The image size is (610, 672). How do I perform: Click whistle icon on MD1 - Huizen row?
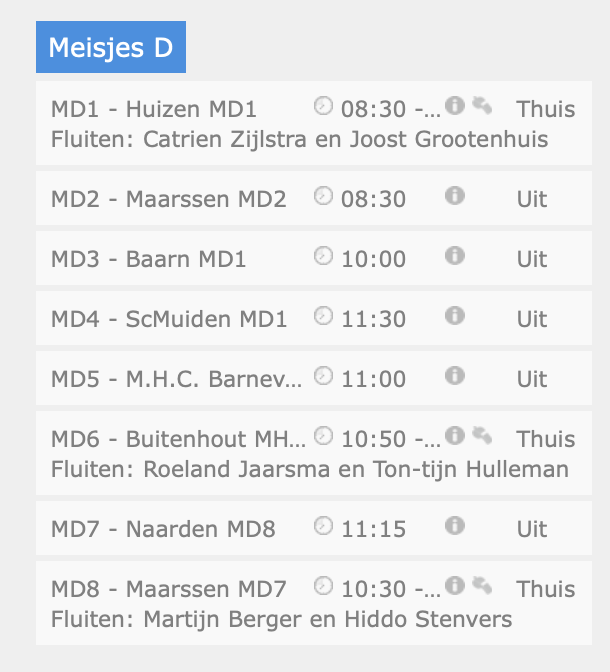coord(482,105)
